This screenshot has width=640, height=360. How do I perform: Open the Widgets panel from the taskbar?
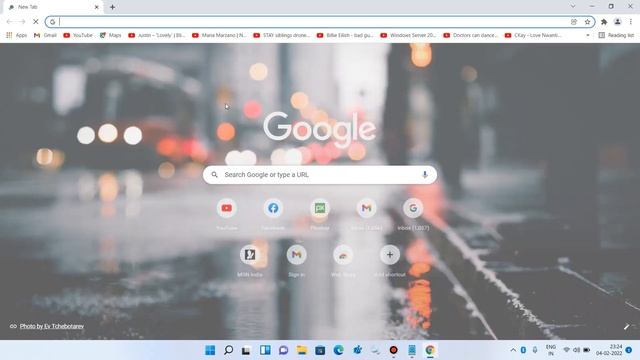[x=265, y=350]
